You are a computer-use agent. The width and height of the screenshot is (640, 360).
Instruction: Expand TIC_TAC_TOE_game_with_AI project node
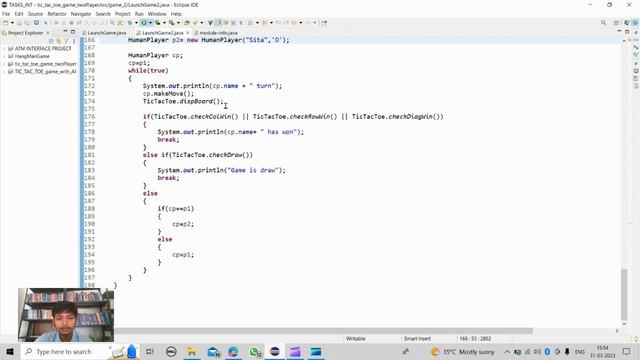[4, 71]
